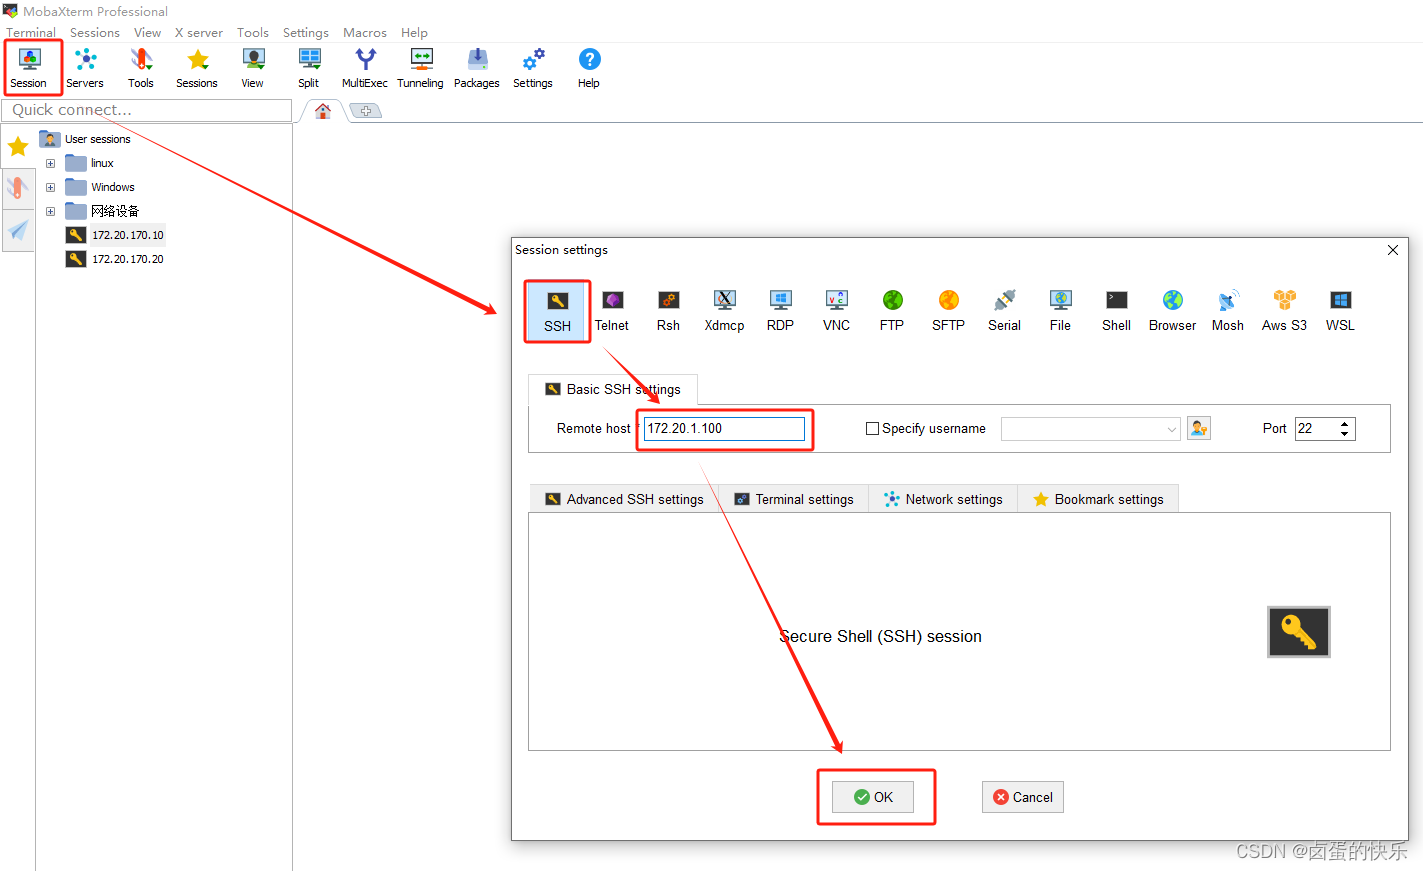Click the user credentials manager icon
1423x871 pixels.
coord(1199,428)
